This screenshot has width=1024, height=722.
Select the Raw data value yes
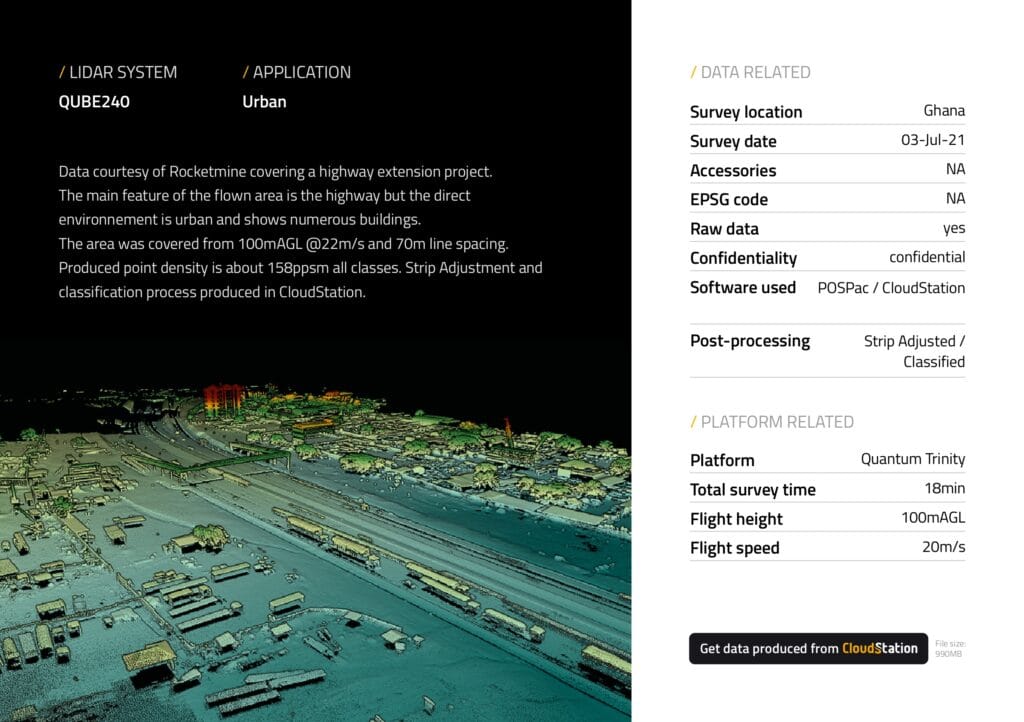[953, 228]
